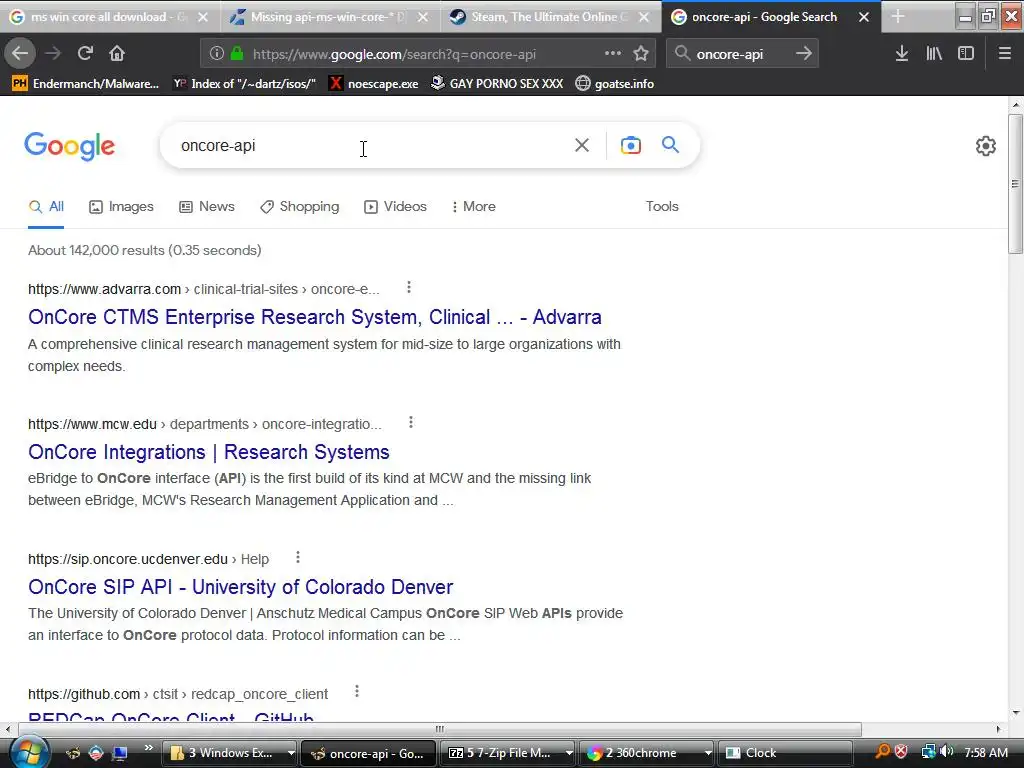Click the green padlock security icon
This screenshot has height=768, width=1024.
(237, 54)
